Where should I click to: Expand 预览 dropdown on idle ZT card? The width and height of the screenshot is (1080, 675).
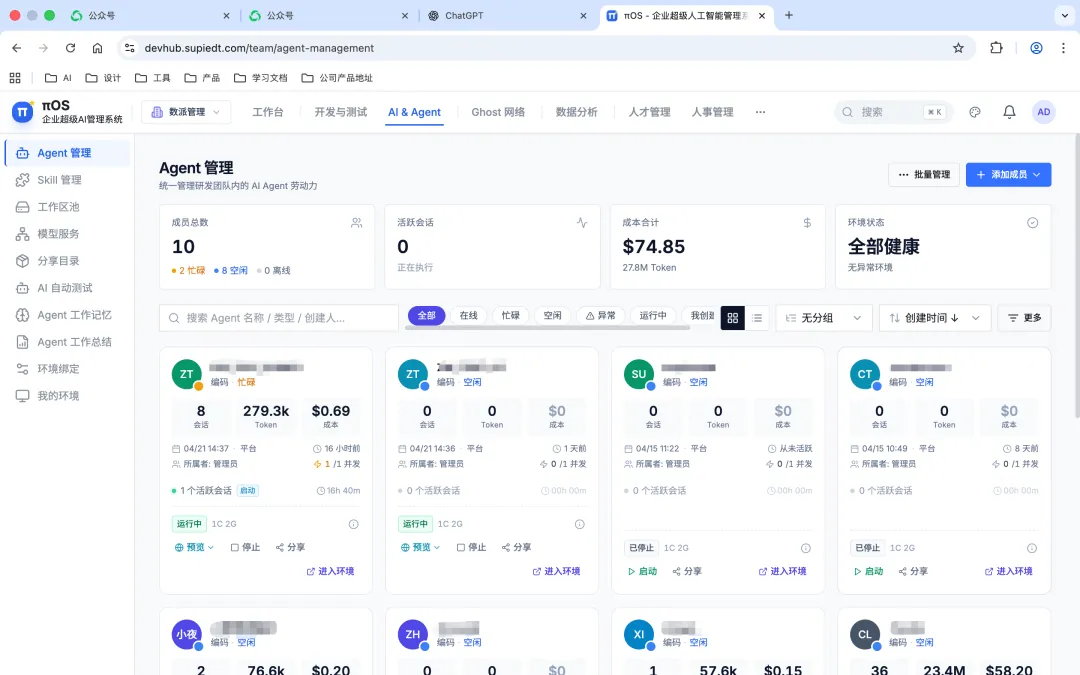(x=420, y=547)
